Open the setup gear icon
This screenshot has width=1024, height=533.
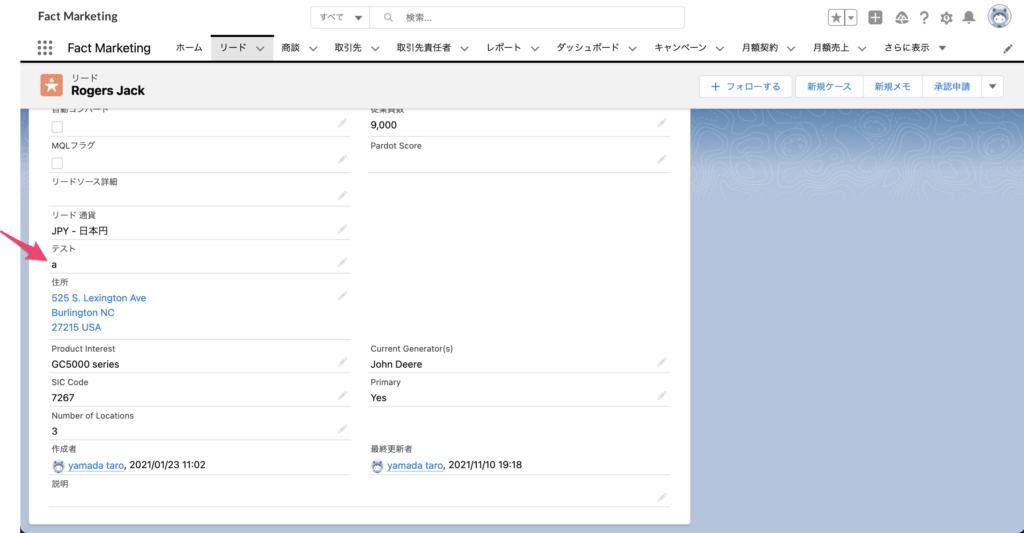(946, 18)
